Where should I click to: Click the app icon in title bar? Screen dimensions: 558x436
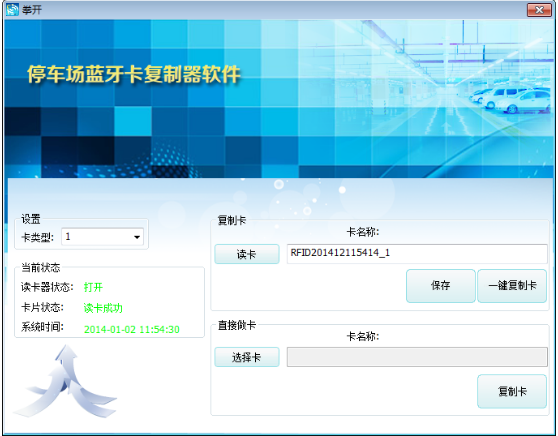click(x=12, y=10)
